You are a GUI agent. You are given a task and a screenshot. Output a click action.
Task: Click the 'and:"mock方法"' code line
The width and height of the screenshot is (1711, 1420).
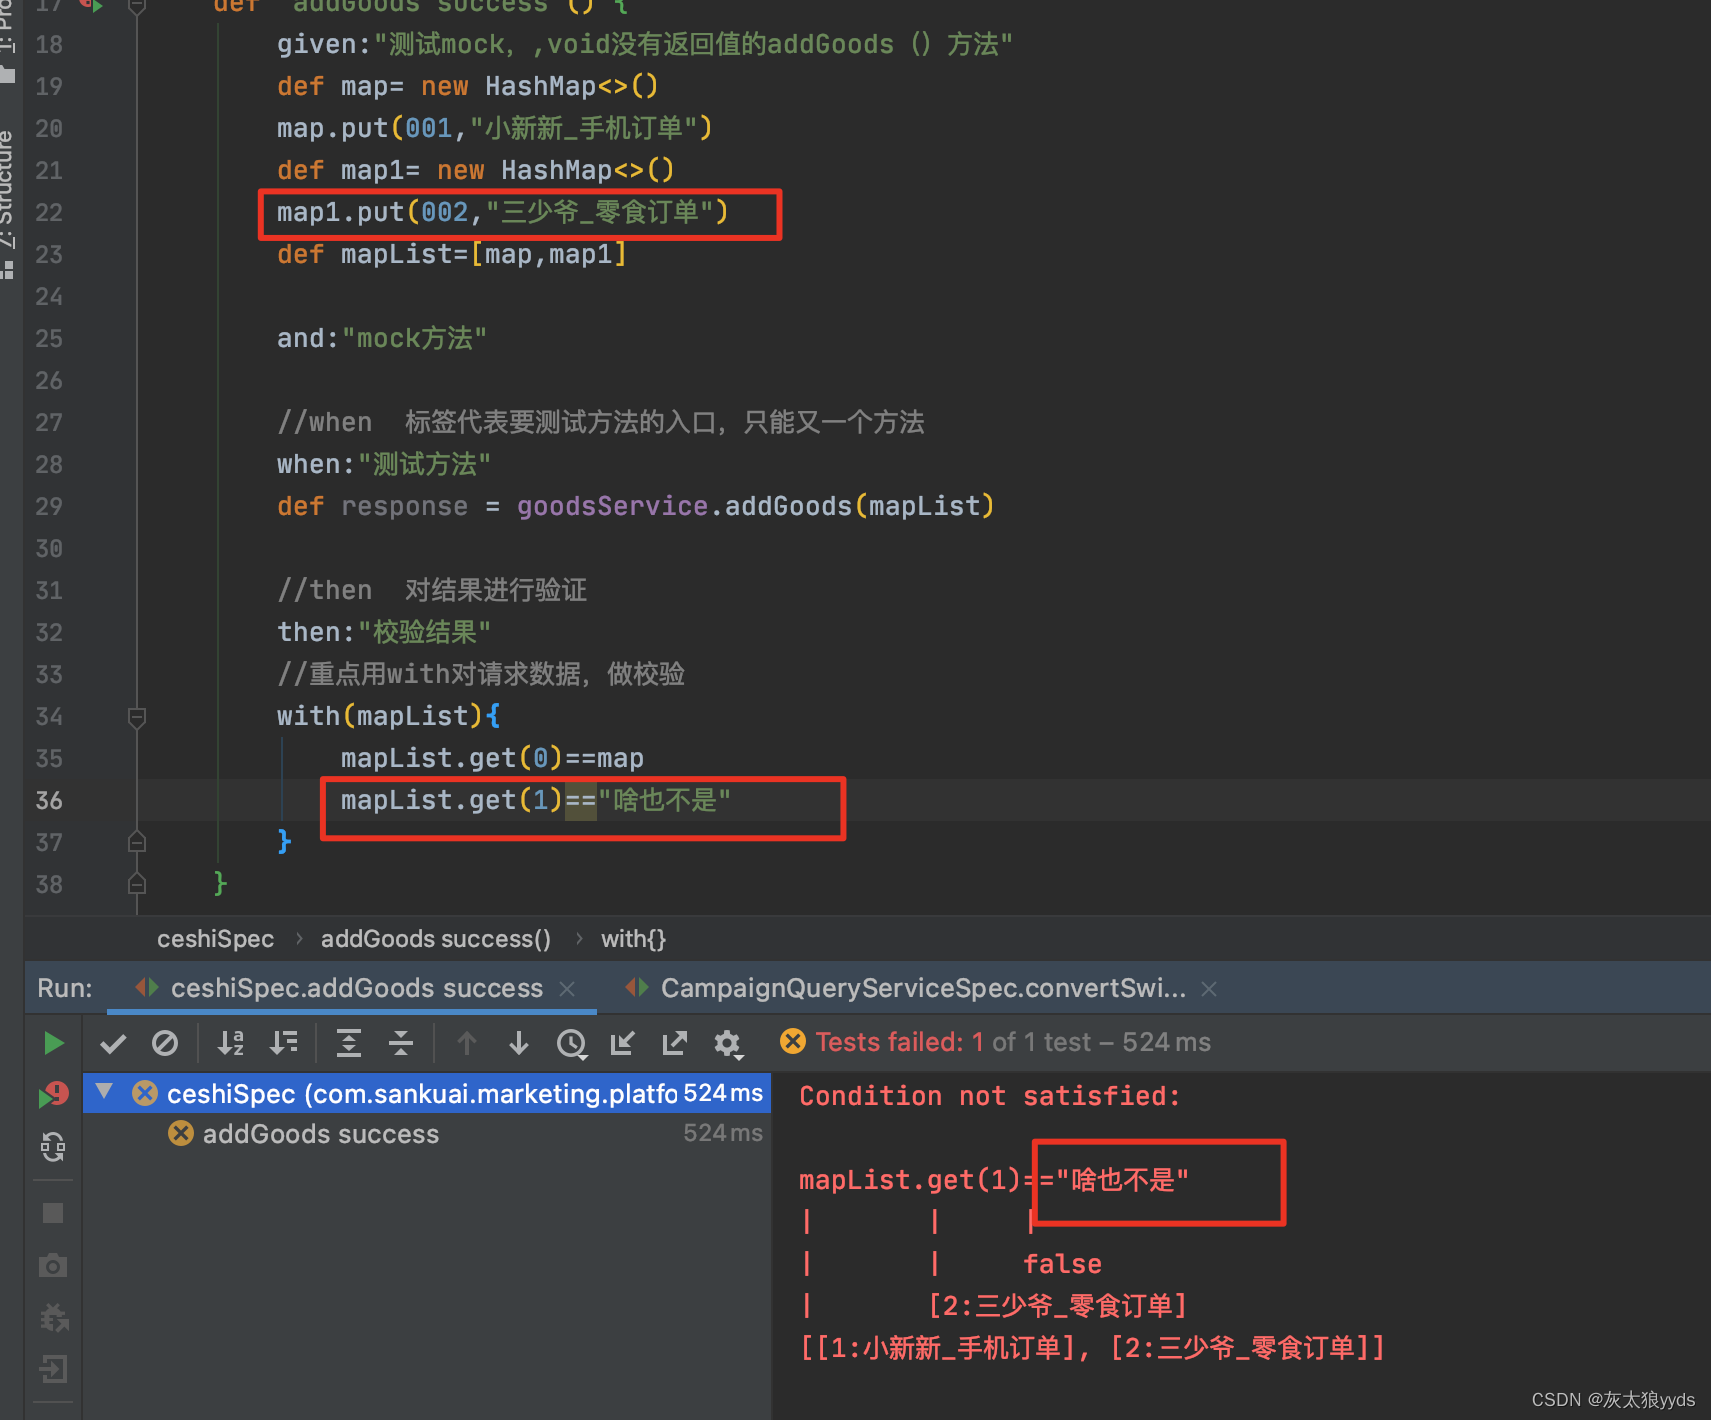[382, 338]
